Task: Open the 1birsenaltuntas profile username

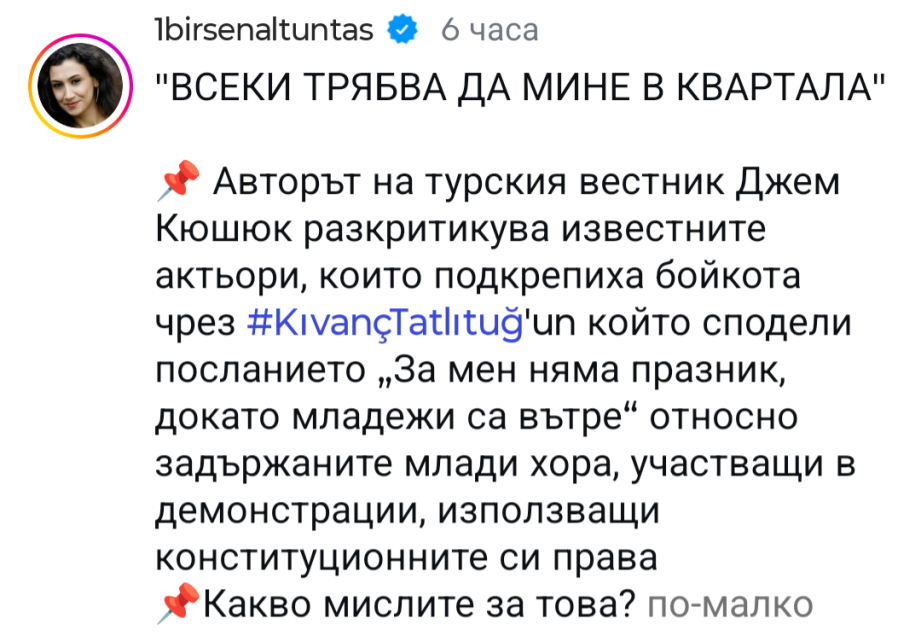Action: pyautogui.click(x=263, y=29)
